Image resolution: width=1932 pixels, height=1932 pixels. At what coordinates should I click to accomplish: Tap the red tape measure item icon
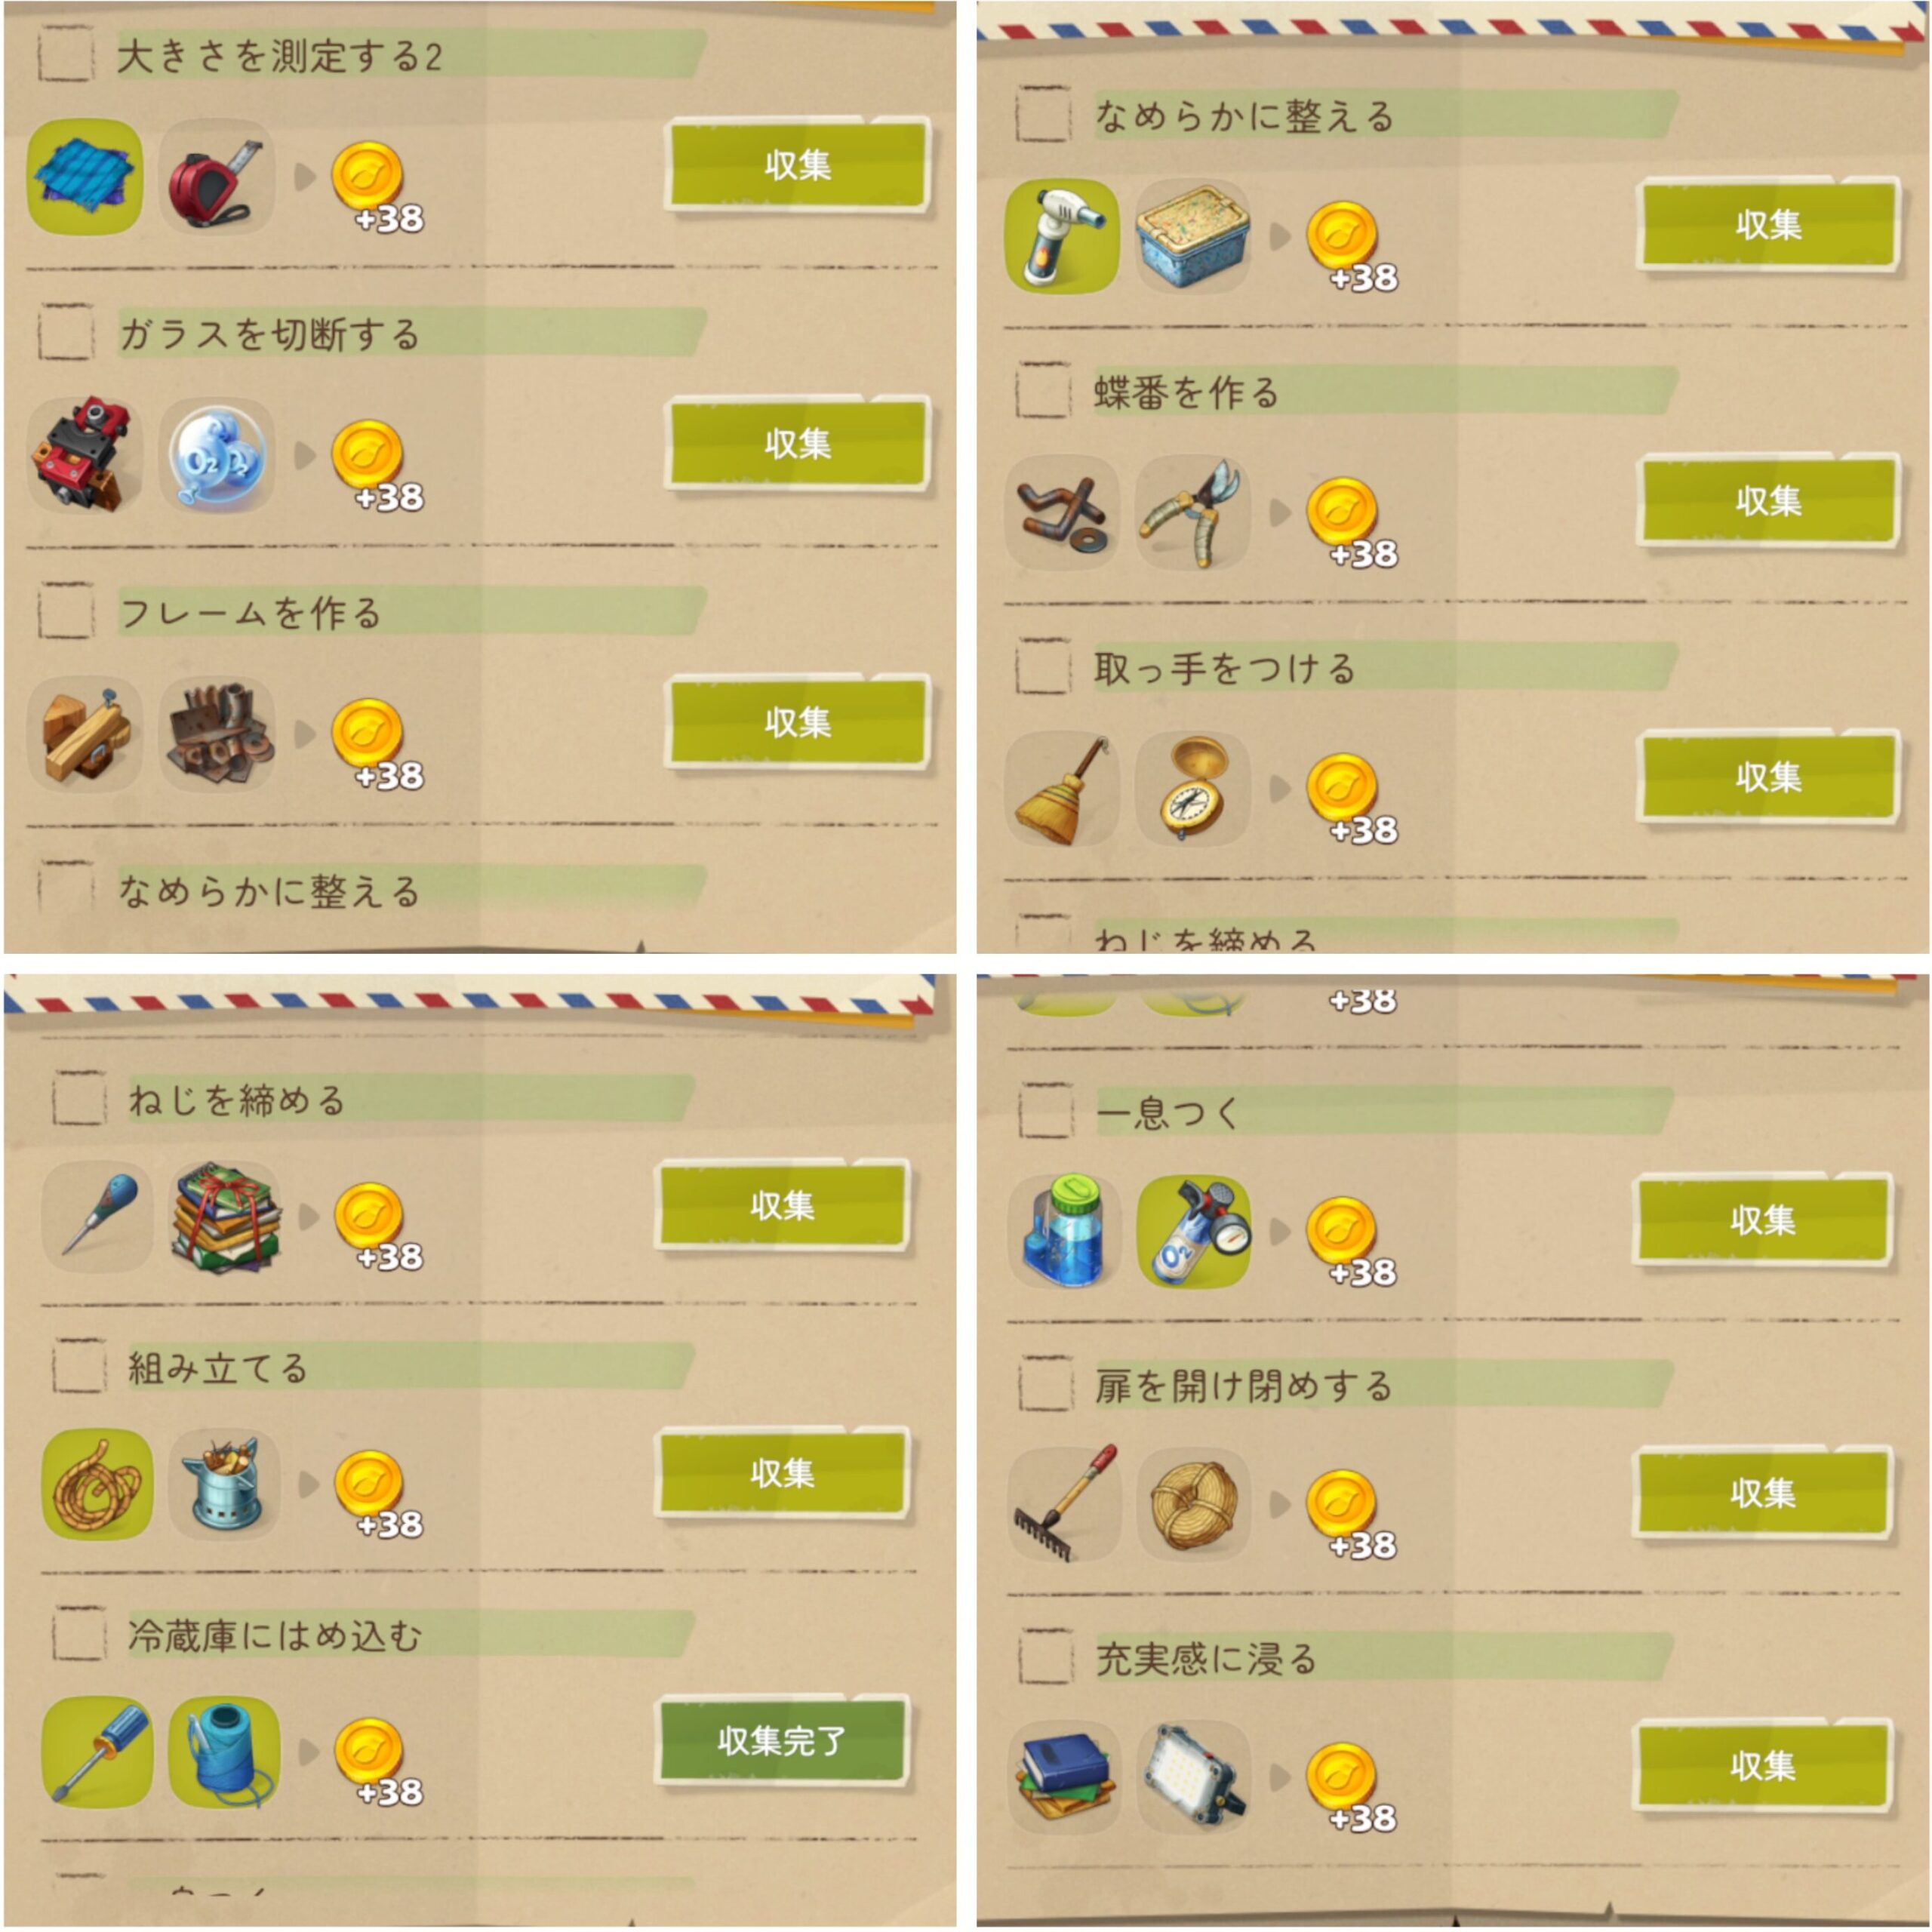pyautogui.click(x=216, y=177)
